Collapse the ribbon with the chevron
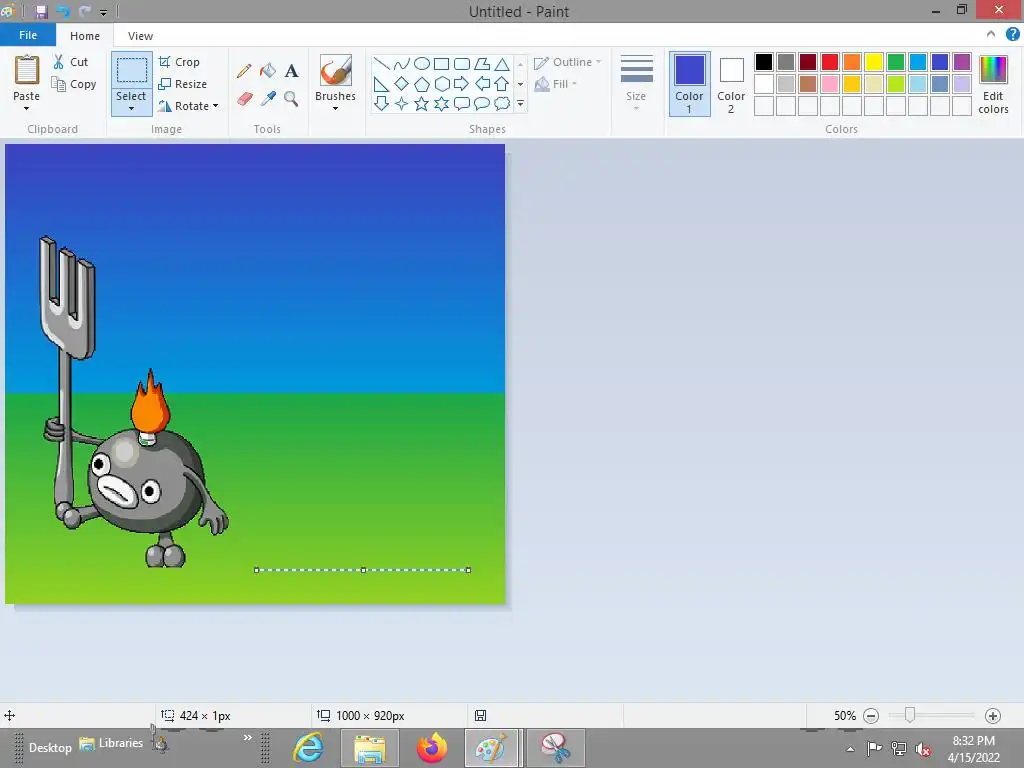 tap(991, 34)
